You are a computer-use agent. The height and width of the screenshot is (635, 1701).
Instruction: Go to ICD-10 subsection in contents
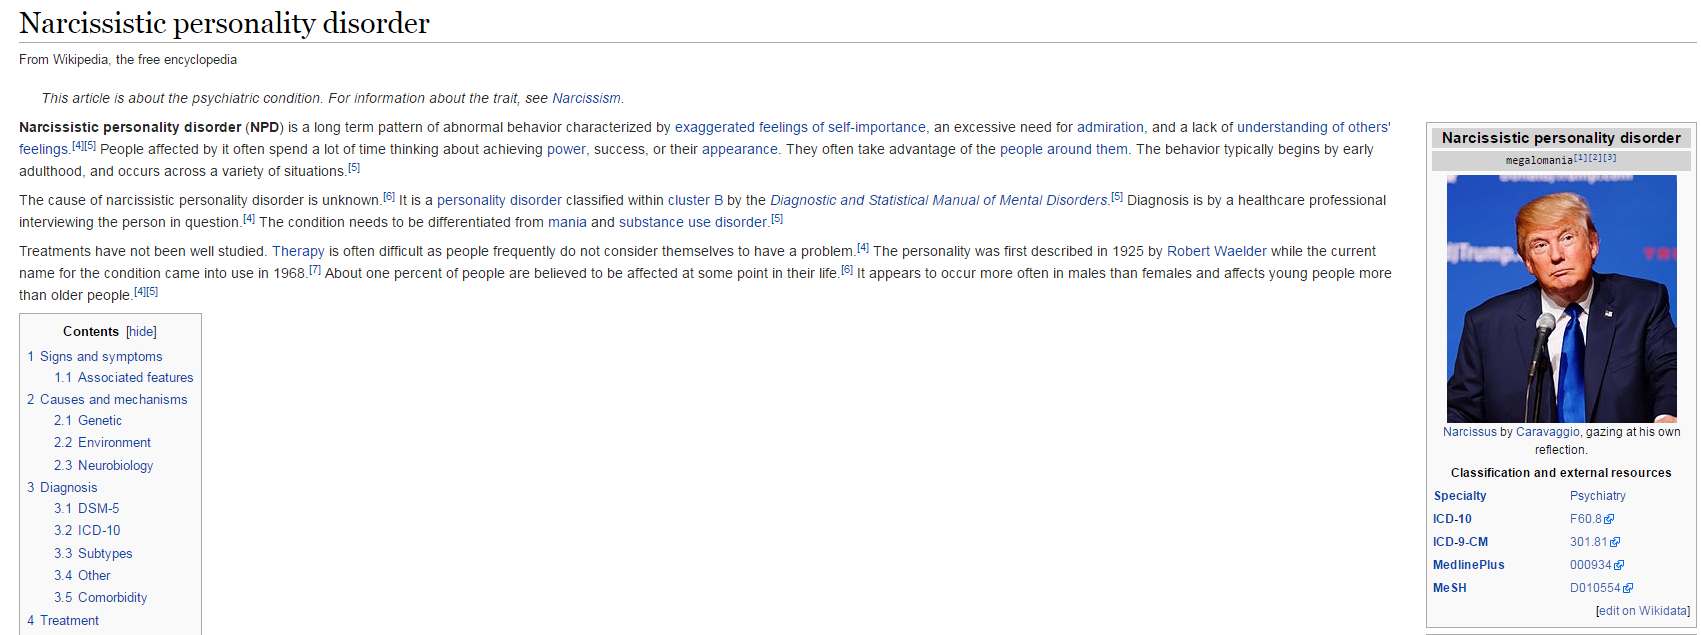pos(87,530)
